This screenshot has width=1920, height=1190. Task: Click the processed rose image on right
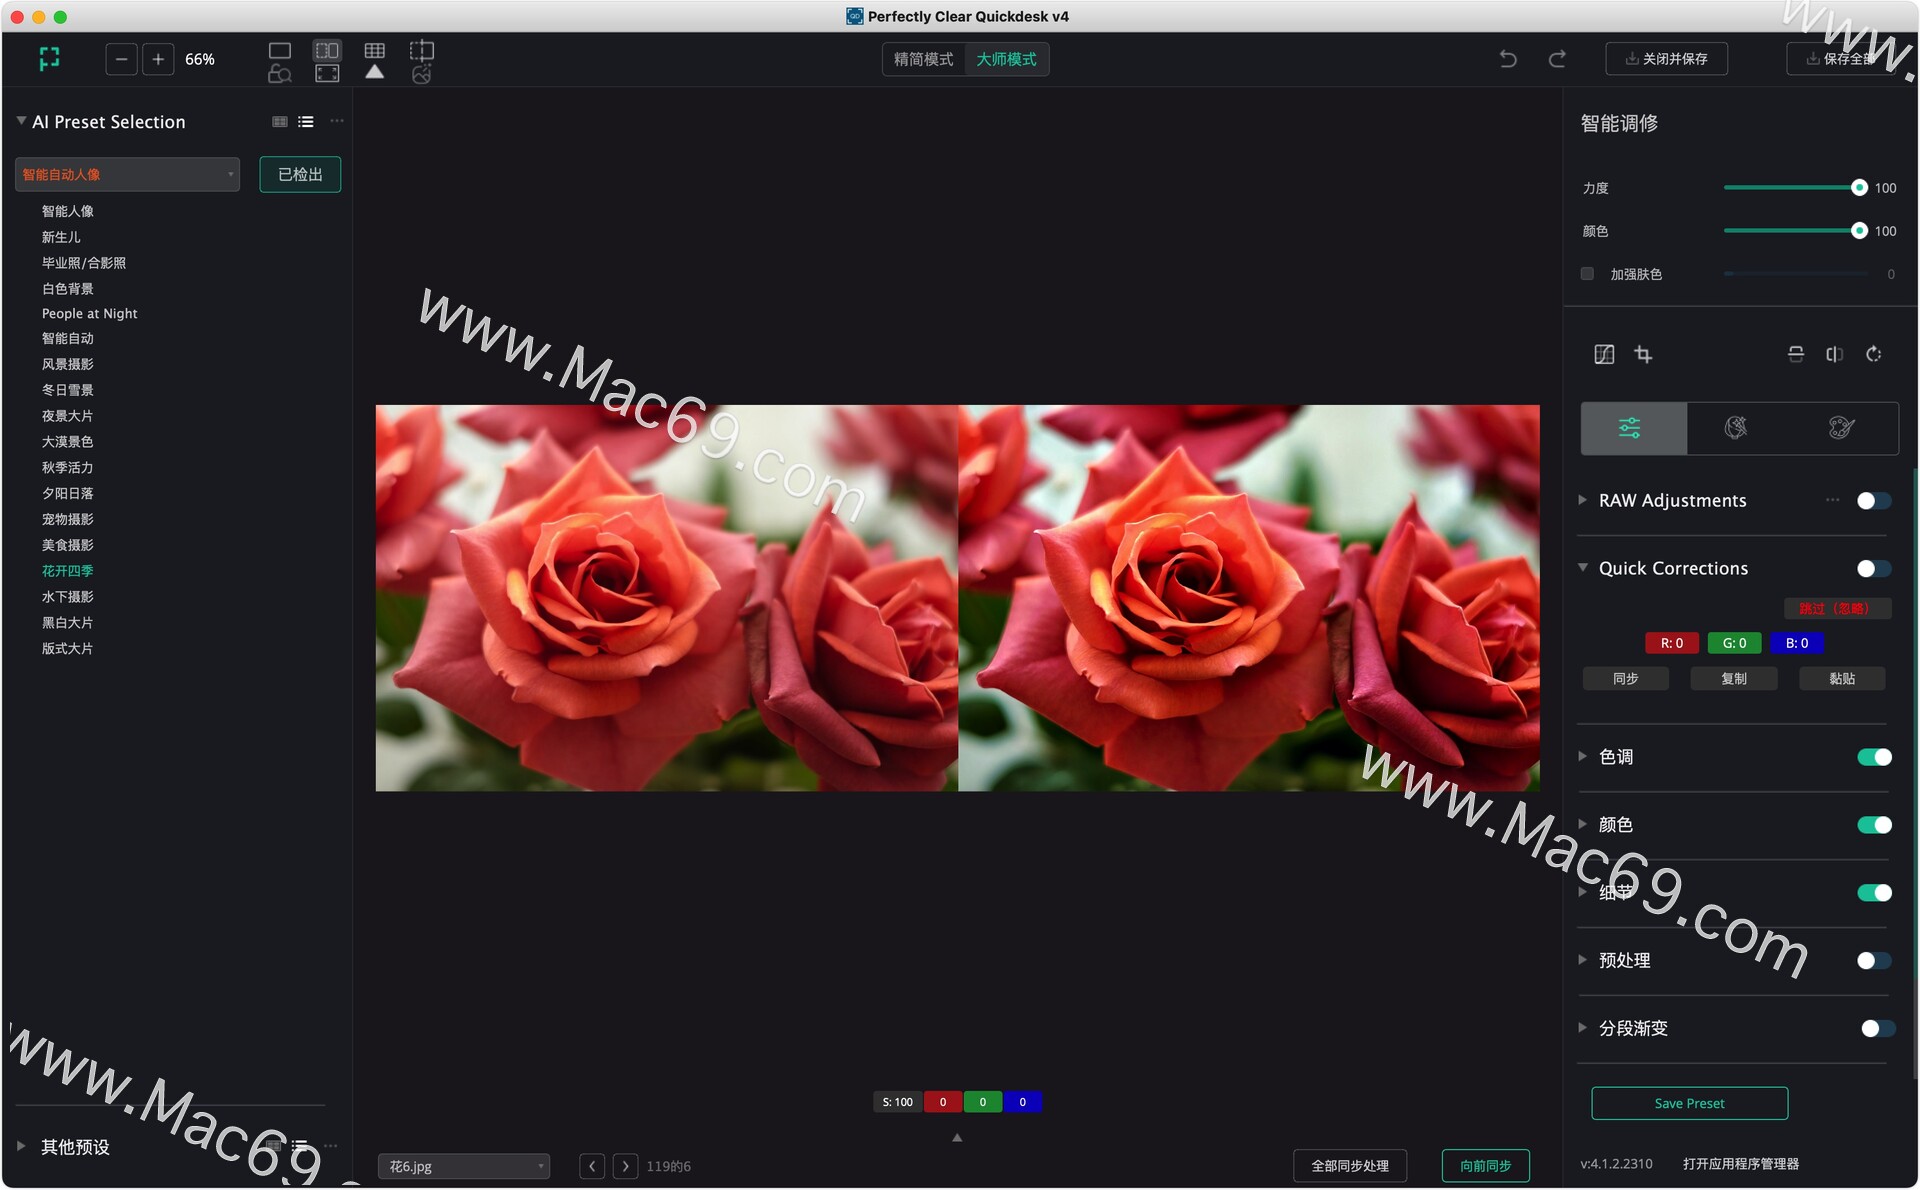click(x=1249, y=598)
